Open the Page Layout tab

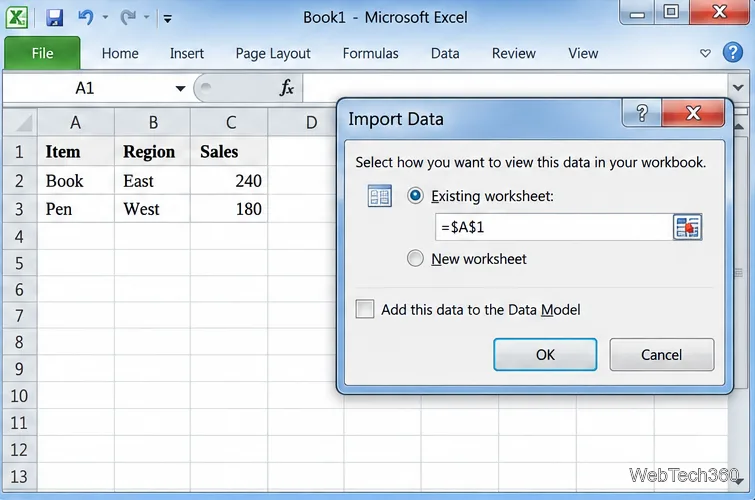(x=273, y=53)
